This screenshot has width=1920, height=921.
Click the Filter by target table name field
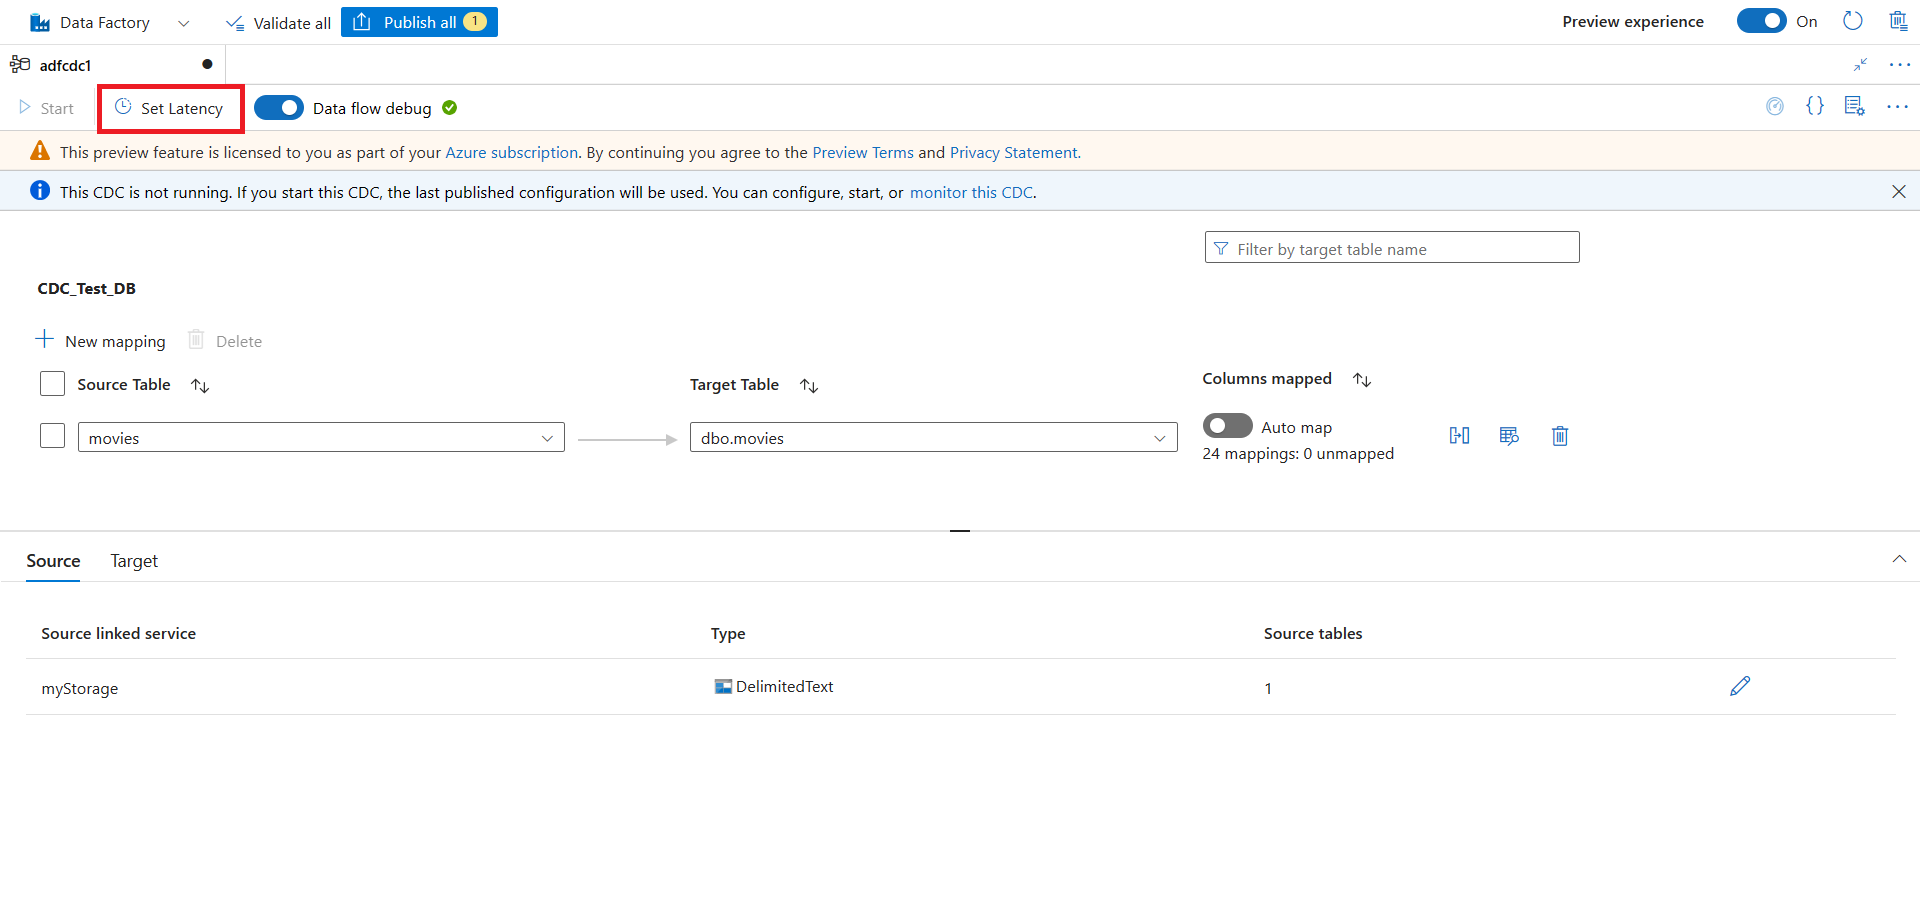pyautogui.click(x=1391, y=248)
